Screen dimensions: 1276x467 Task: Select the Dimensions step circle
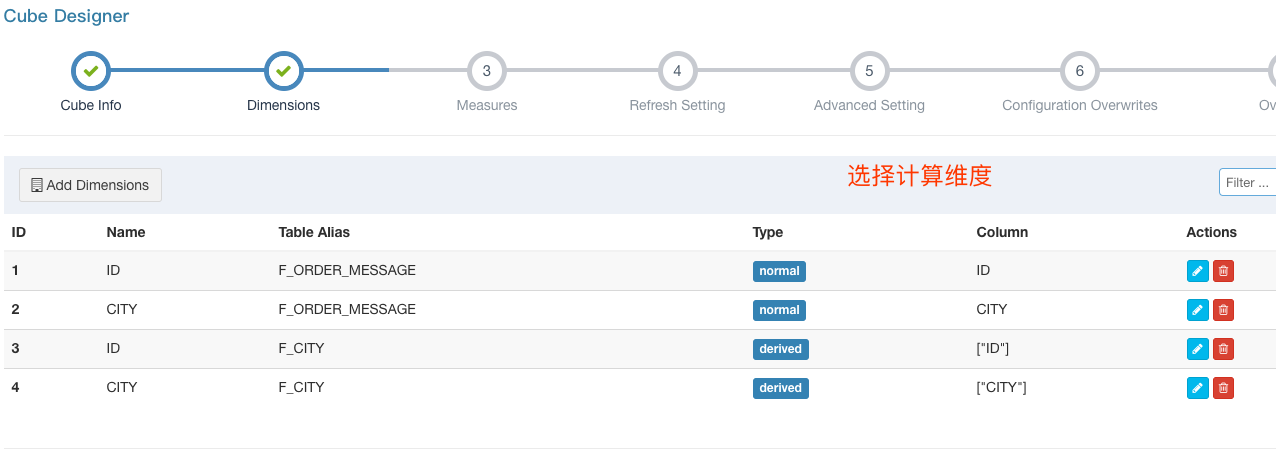click(283, 71)
